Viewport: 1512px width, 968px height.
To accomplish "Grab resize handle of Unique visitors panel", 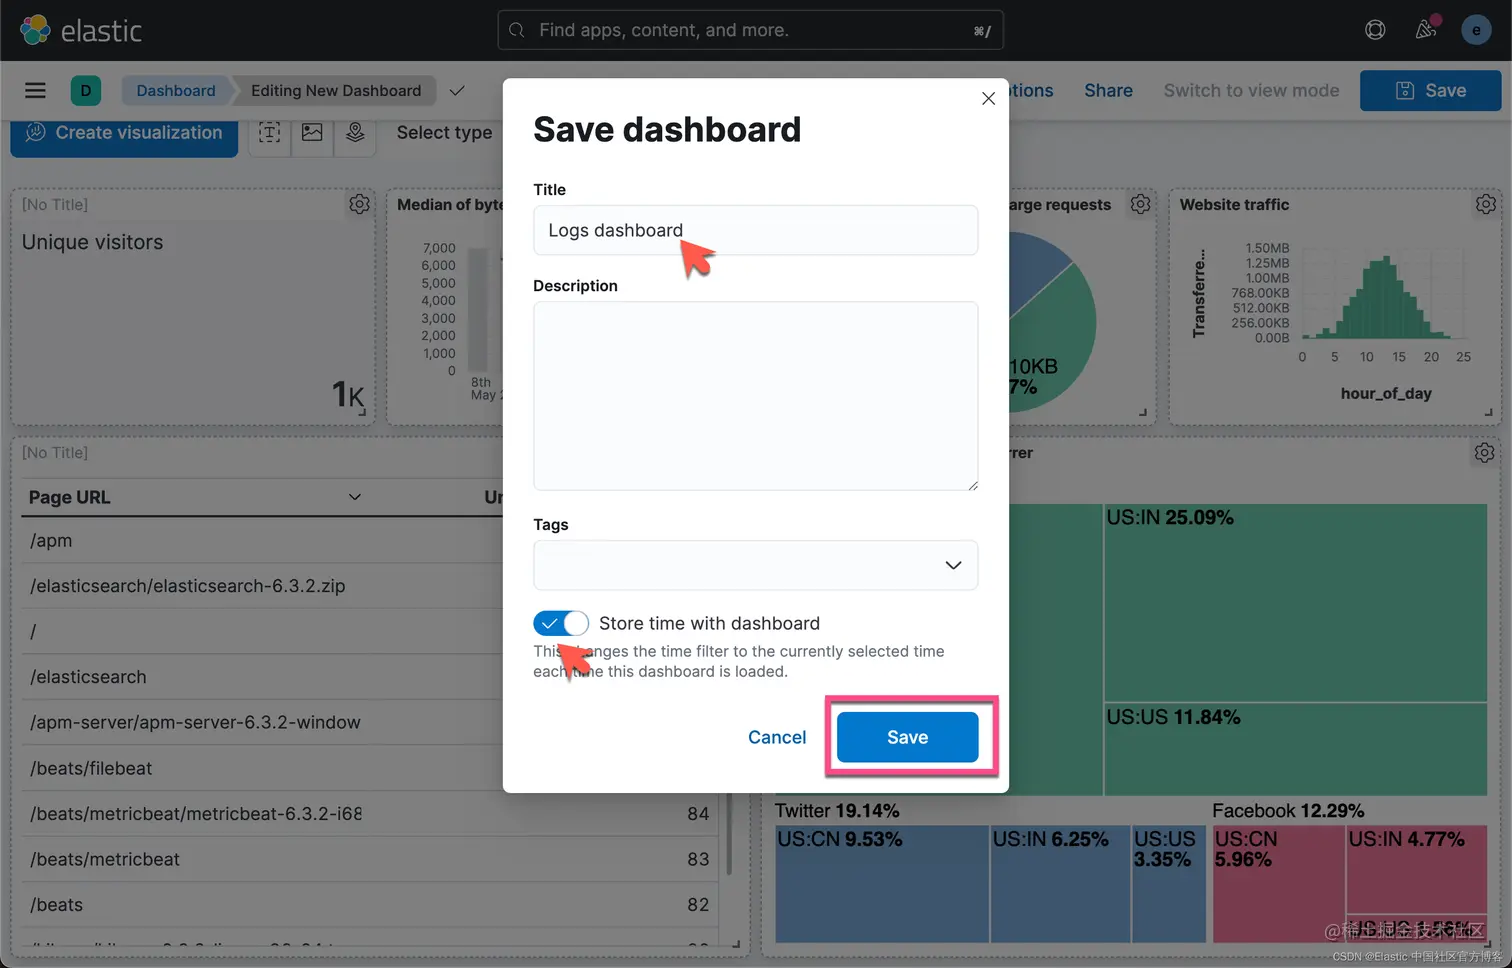I will point(362,412).
